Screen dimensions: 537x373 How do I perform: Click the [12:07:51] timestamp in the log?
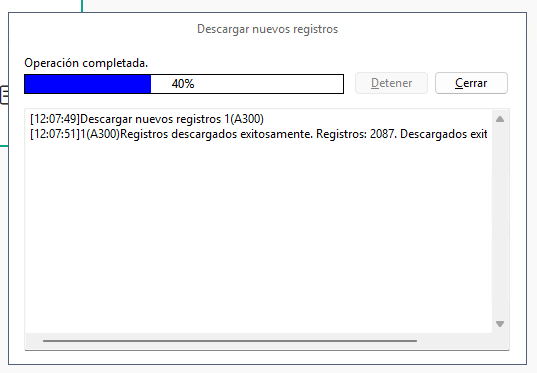tap(55, 134)
